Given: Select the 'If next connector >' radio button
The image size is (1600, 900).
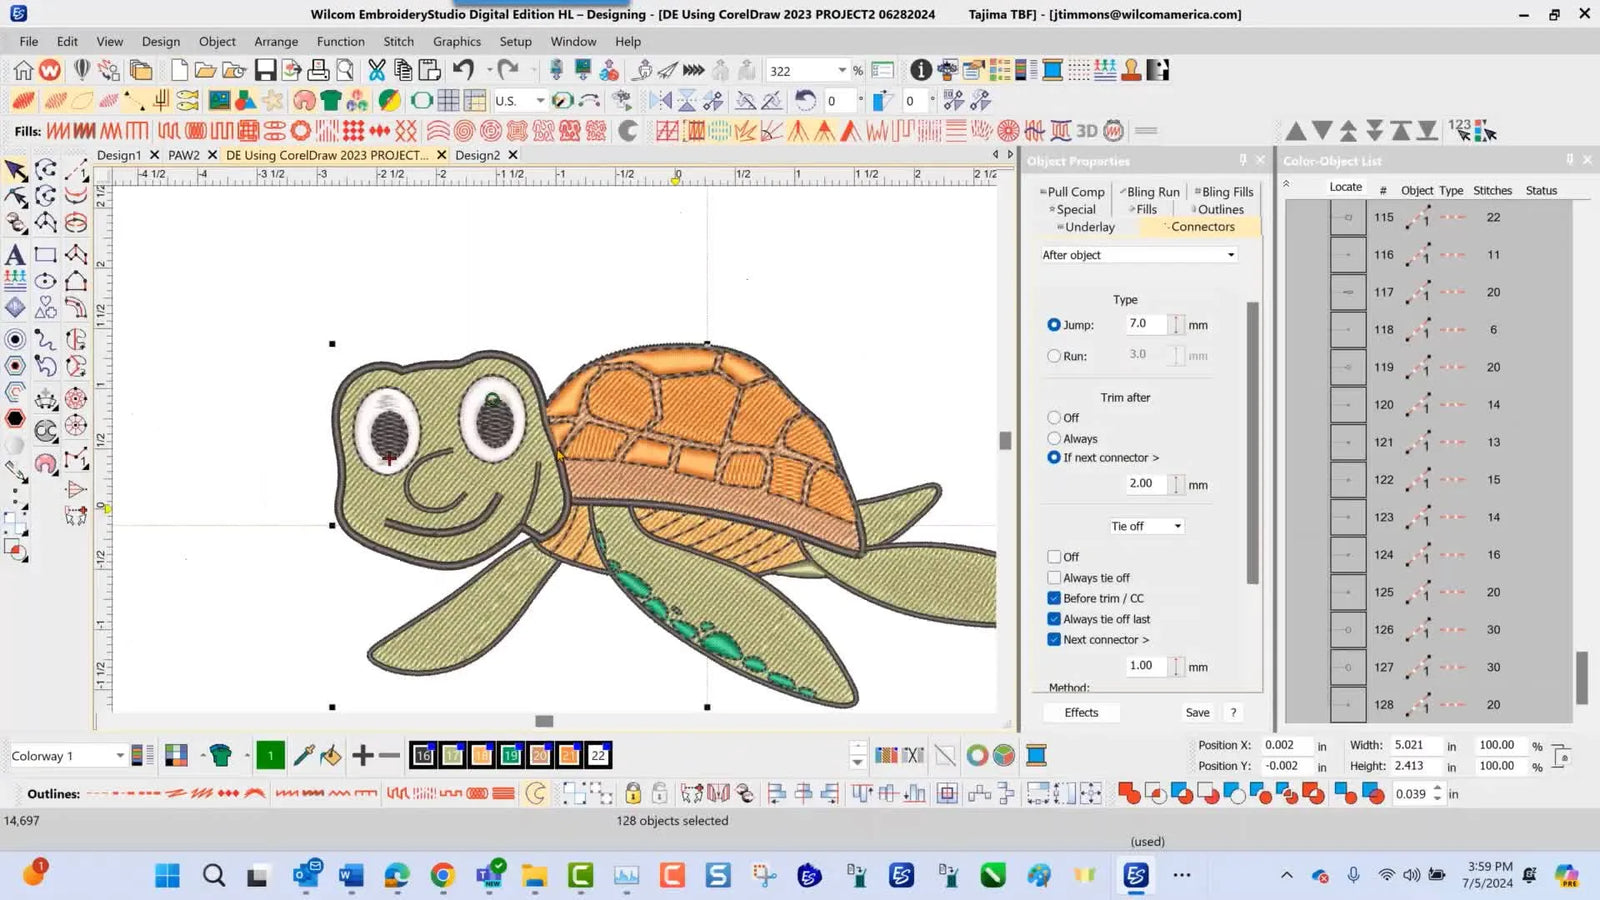Looking at the screenshot, I should coord(1053,458).
